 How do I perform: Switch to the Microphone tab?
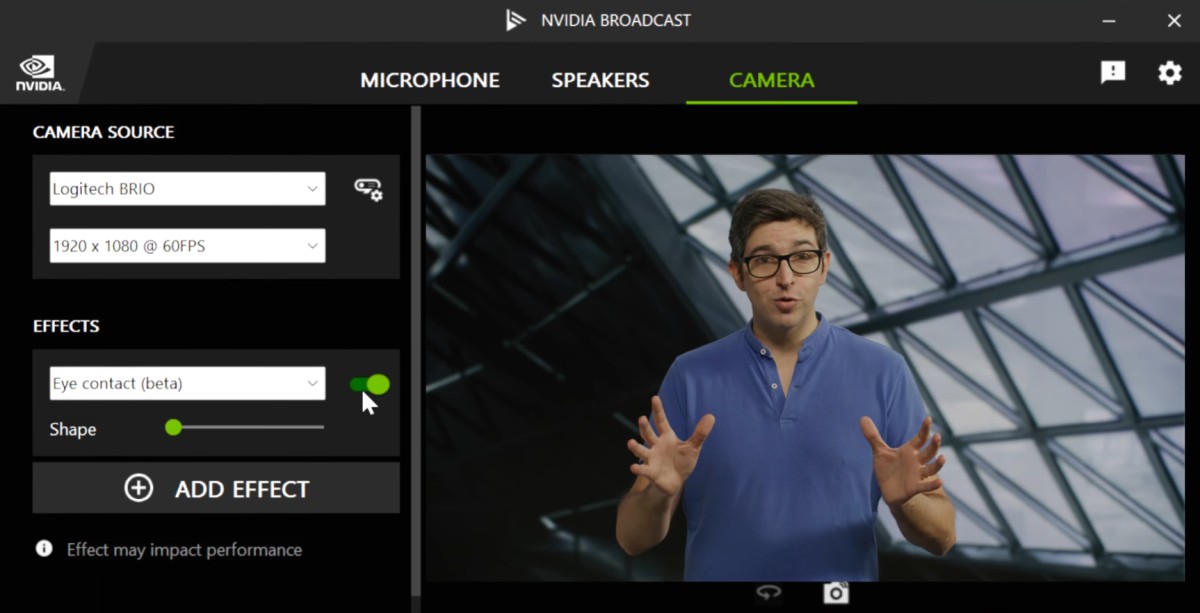pos(430,80)
